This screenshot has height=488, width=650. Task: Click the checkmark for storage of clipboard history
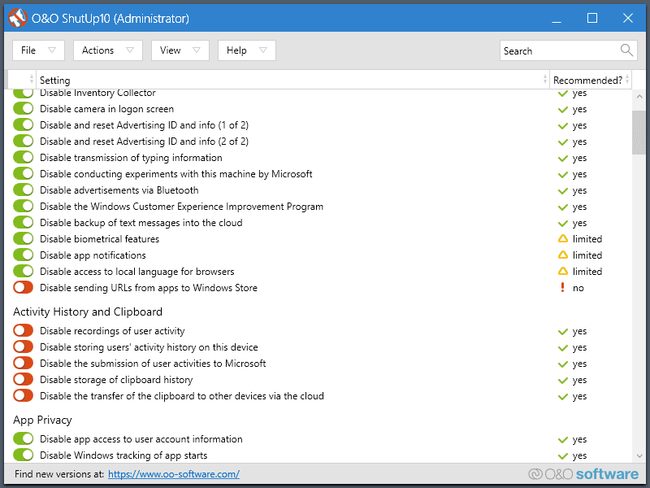563,380
